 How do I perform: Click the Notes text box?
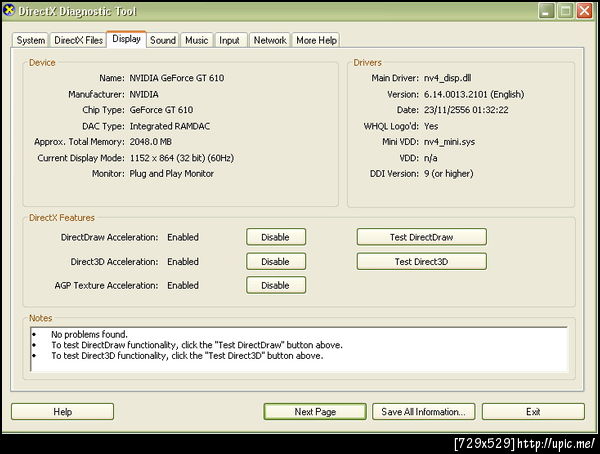pos(299,349)
